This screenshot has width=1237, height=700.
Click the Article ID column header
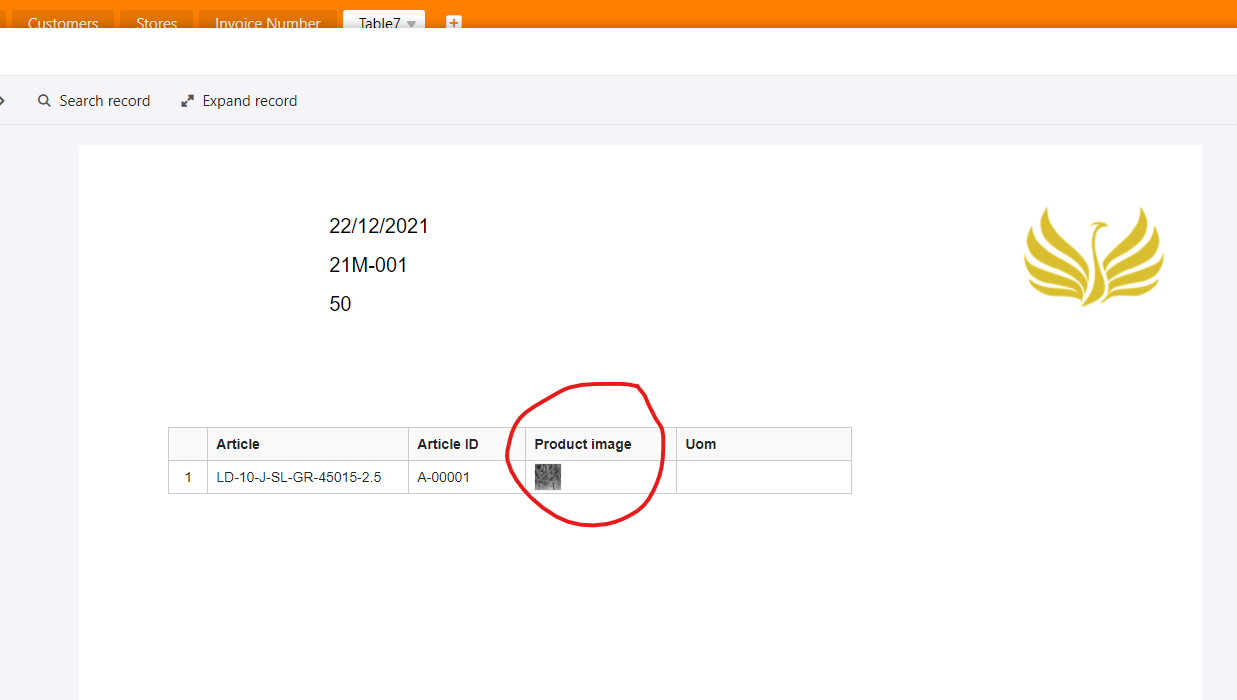pyautogui.click(x=448, y=444)
